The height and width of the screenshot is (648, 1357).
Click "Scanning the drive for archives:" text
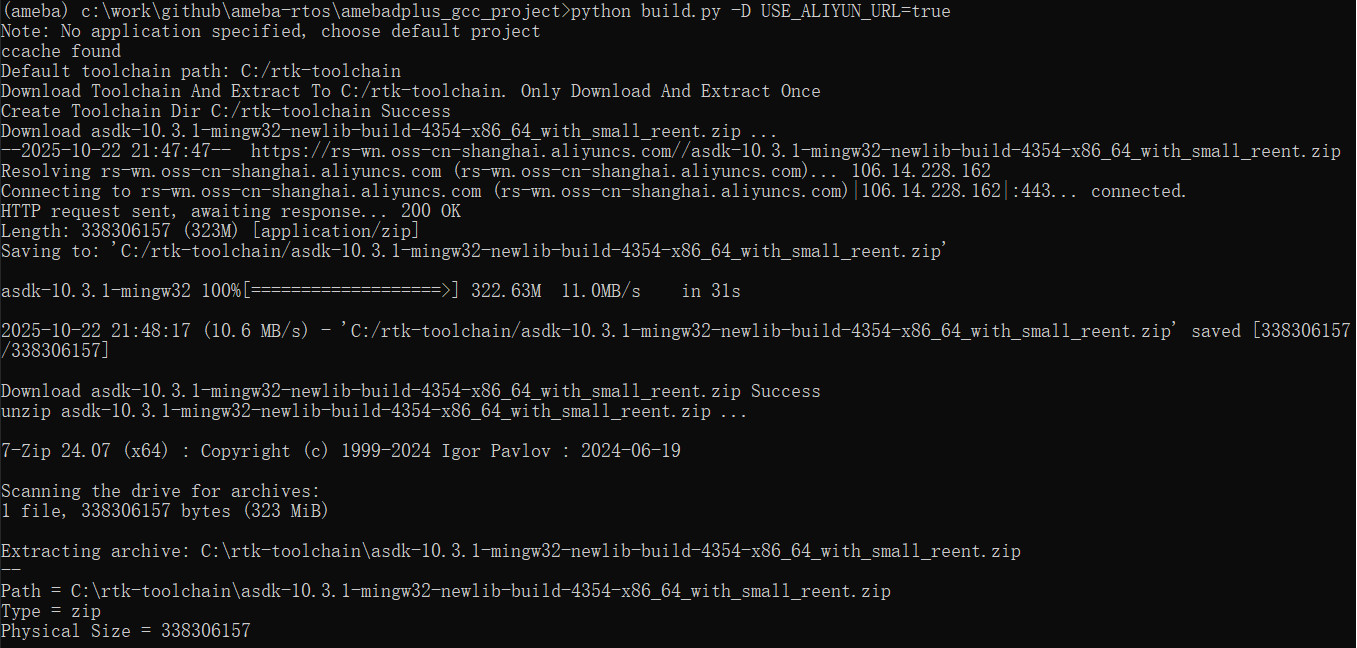coord(160,491)
